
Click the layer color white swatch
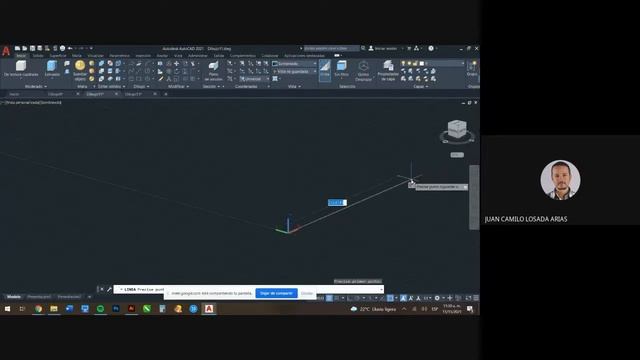[422, 63]
